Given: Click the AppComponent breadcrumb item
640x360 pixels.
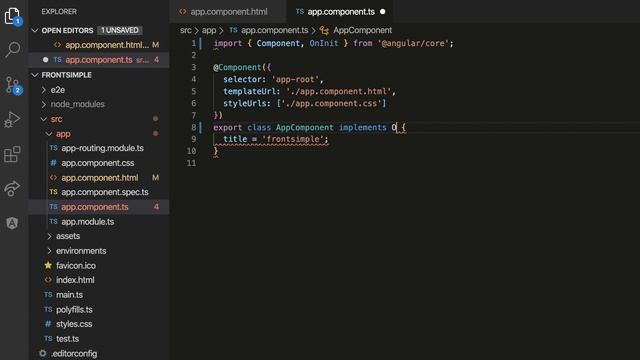Looking at the screenshot, I should 362,30.
